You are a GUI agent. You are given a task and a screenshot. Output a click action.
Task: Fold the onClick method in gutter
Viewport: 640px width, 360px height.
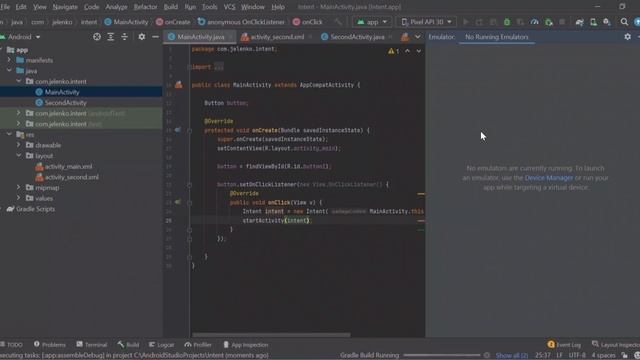pos(189,202)
